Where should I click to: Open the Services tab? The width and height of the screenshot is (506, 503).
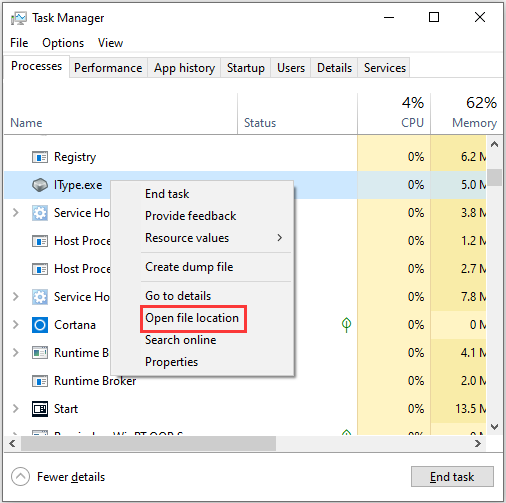point(385,68)
